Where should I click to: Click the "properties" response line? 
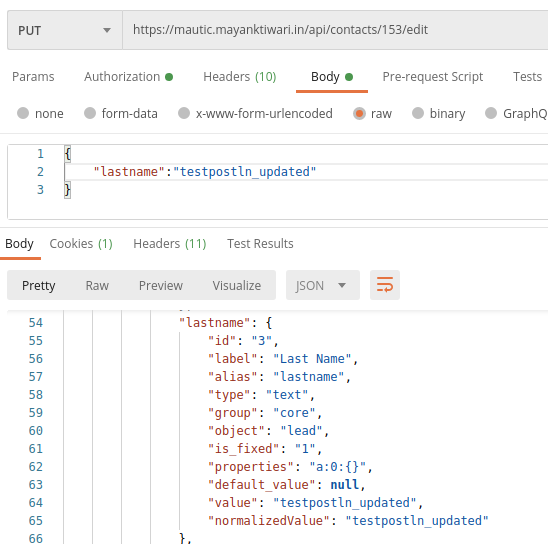tap(290, 467)
